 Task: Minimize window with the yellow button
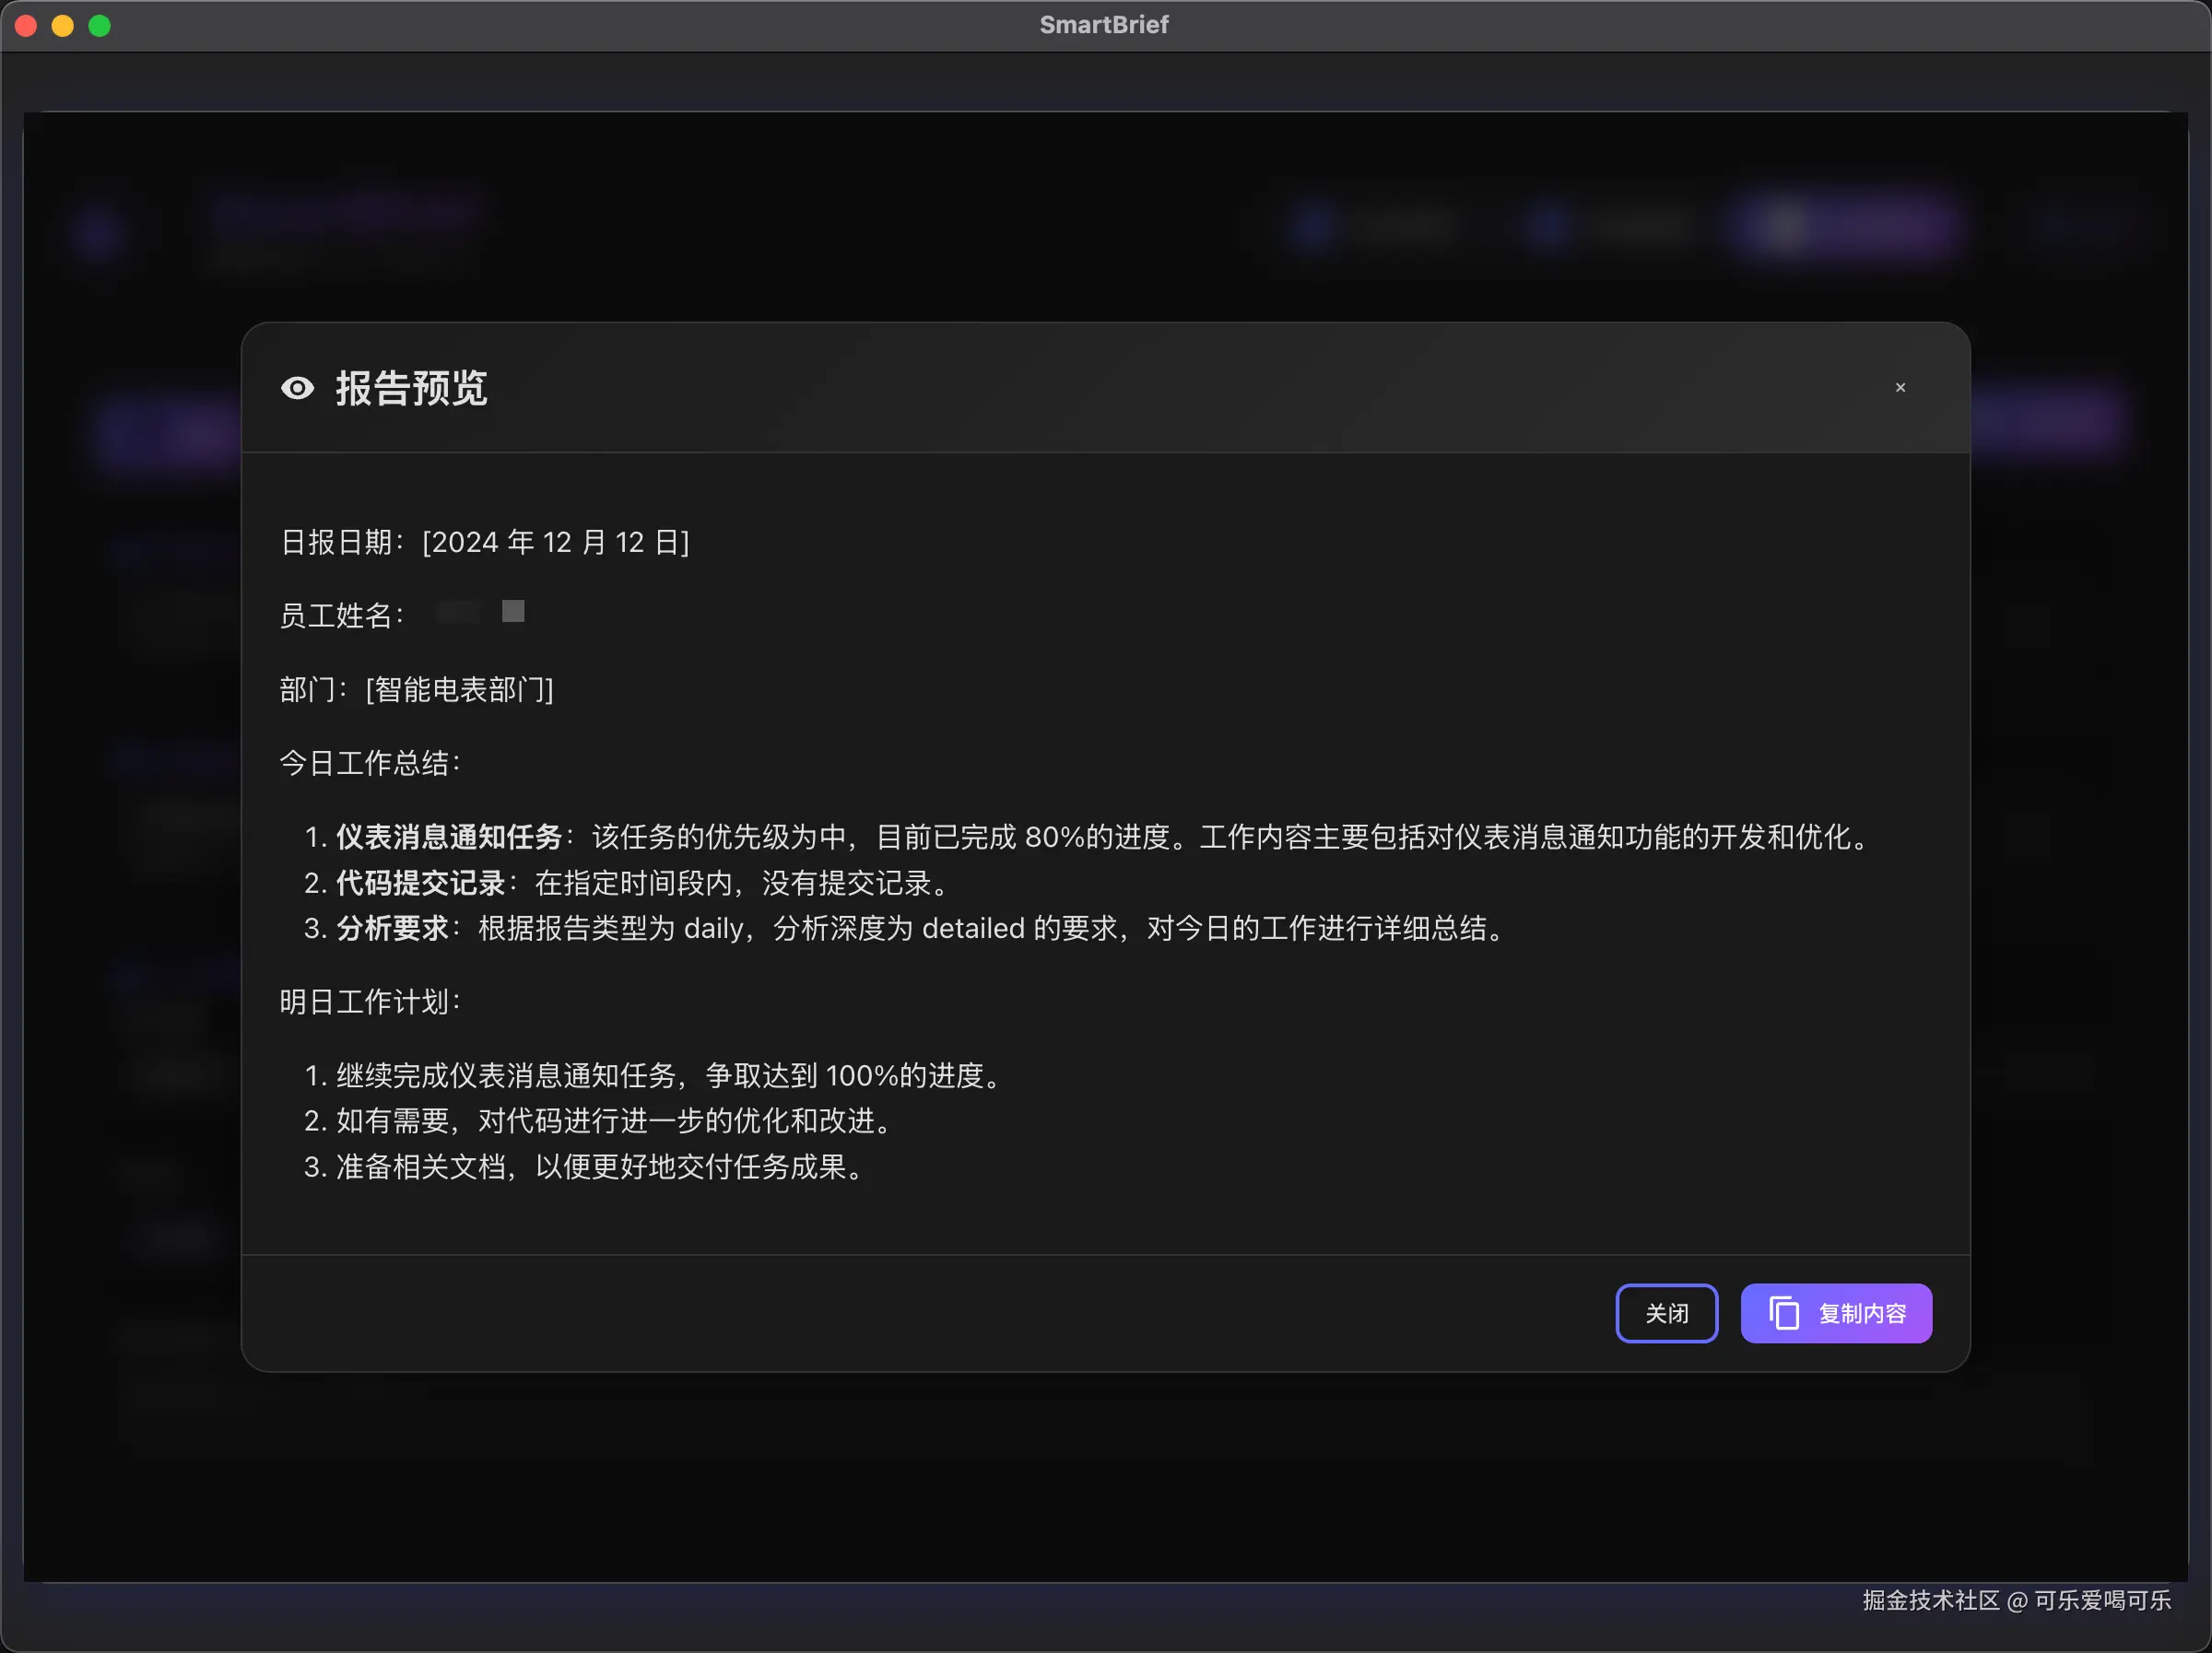[63, 25]
